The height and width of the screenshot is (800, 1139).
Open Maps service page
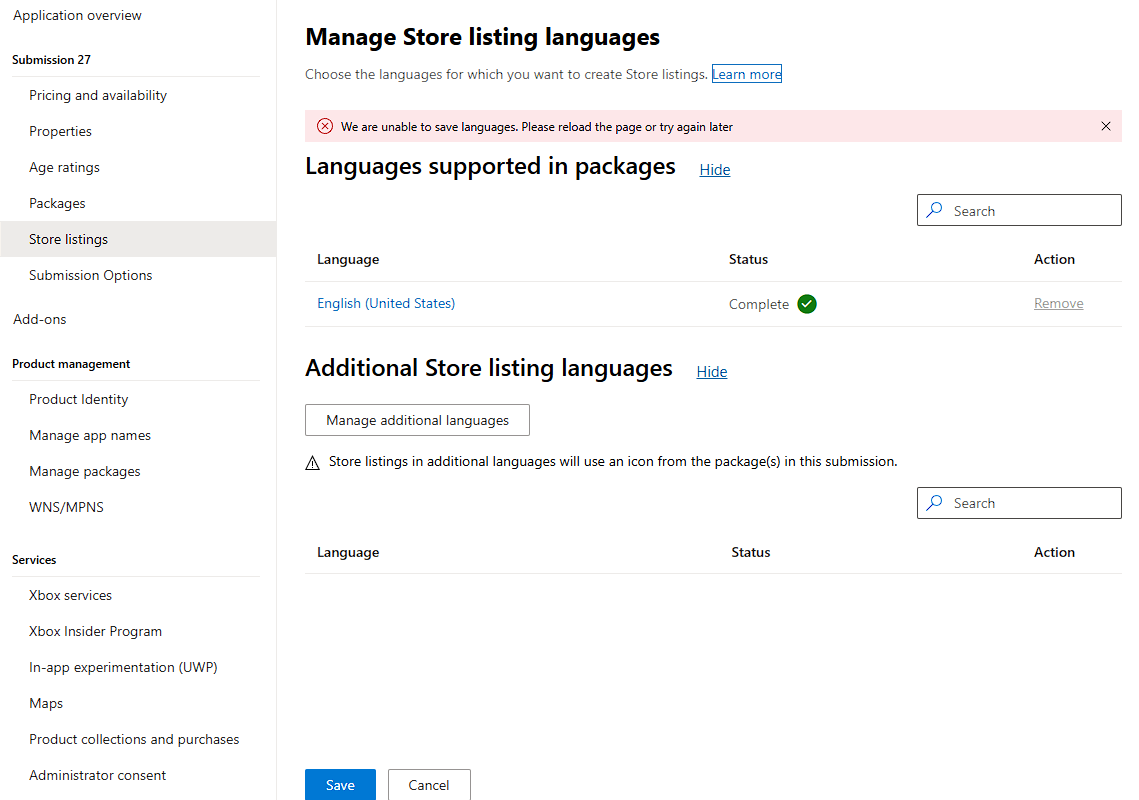tap(46, 703)
